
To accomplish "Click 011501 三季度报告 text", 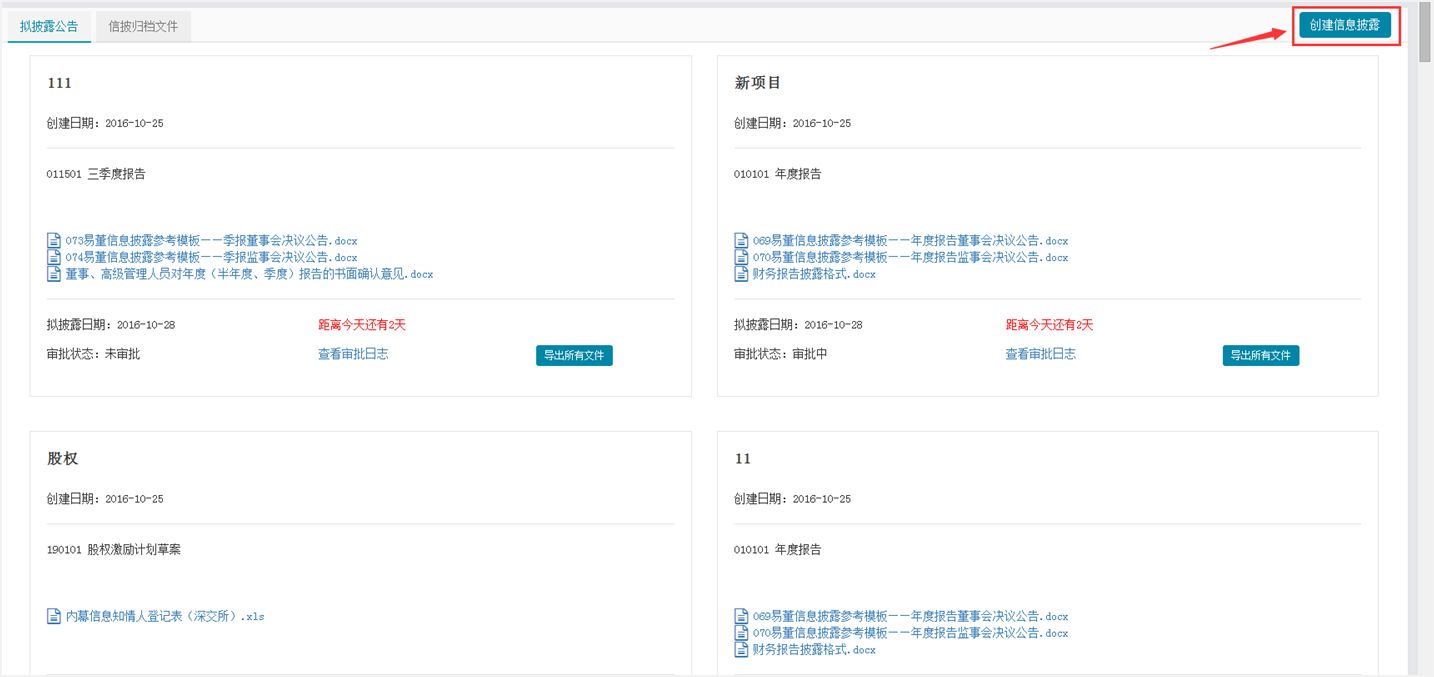I will [96, 174].
